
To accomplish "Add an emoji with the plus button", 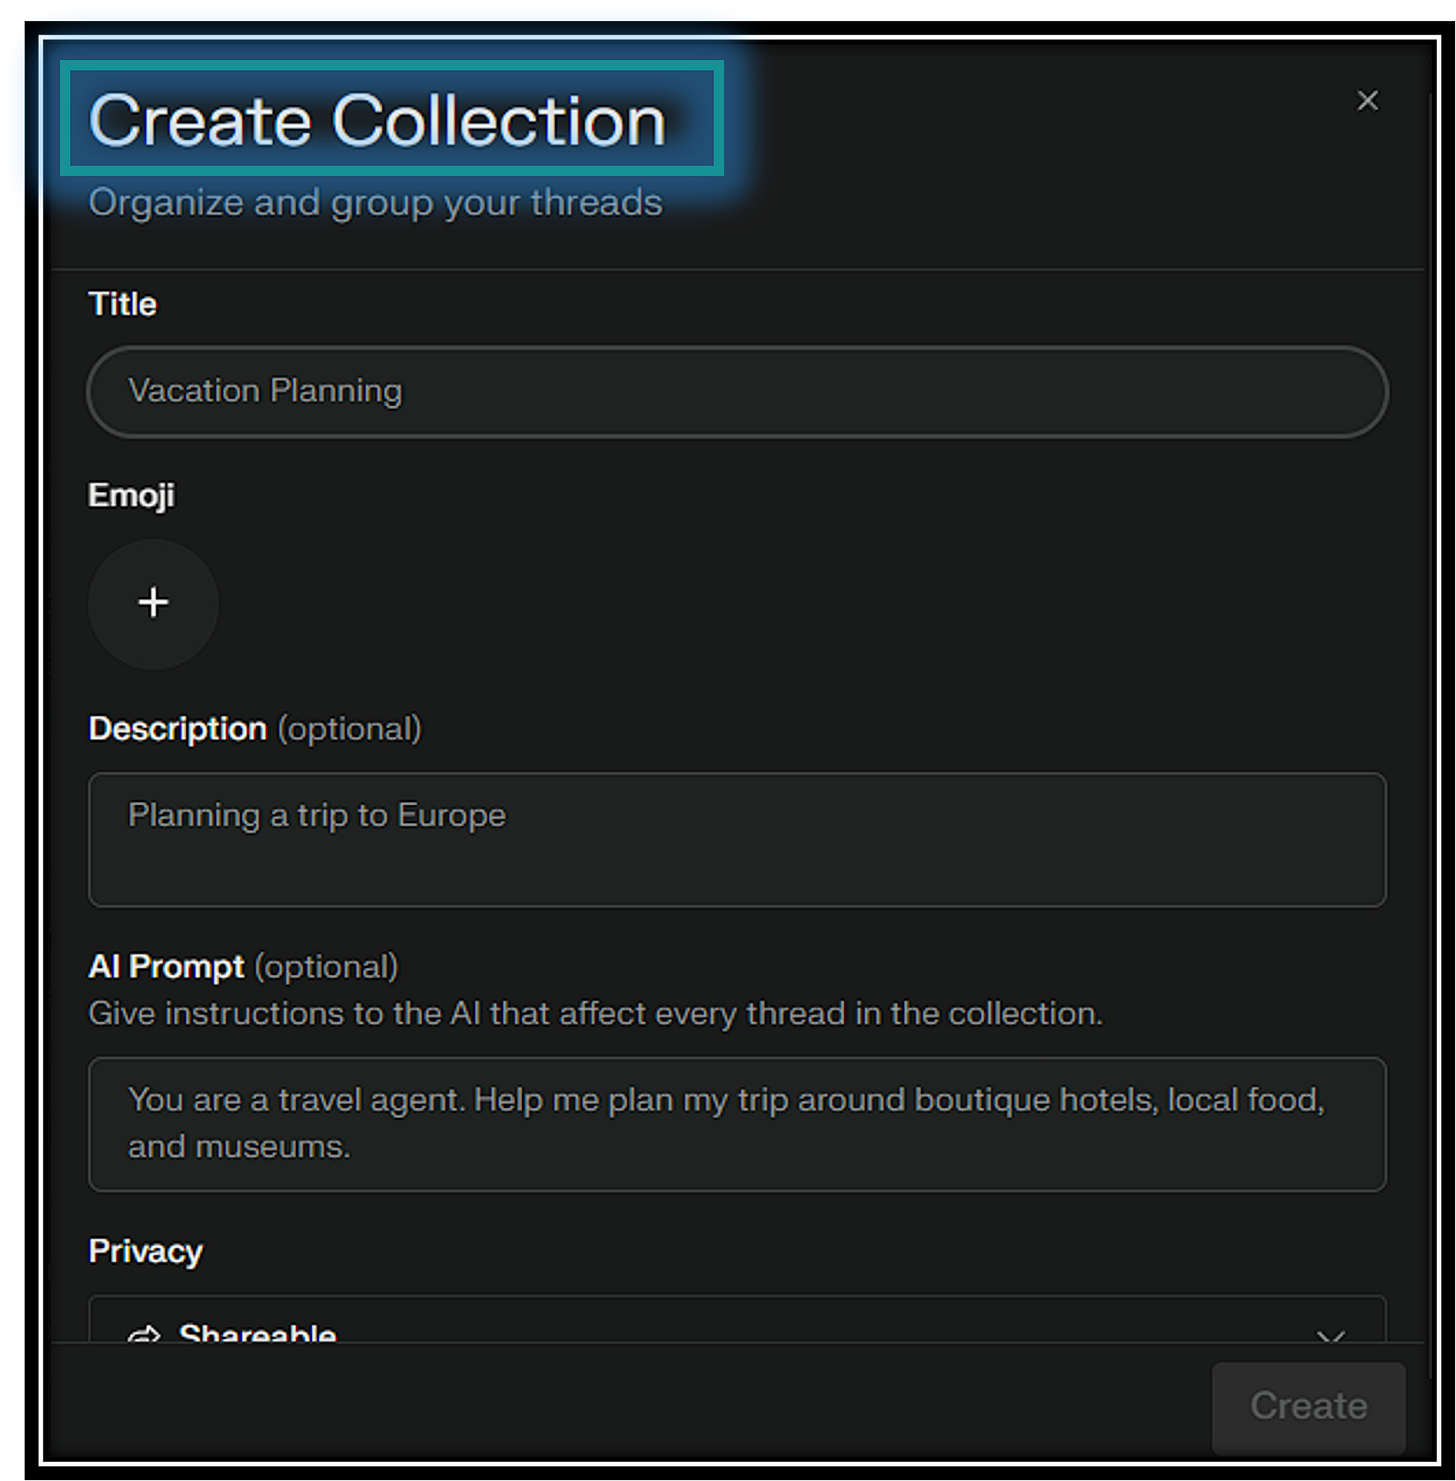I will point(153,603).
